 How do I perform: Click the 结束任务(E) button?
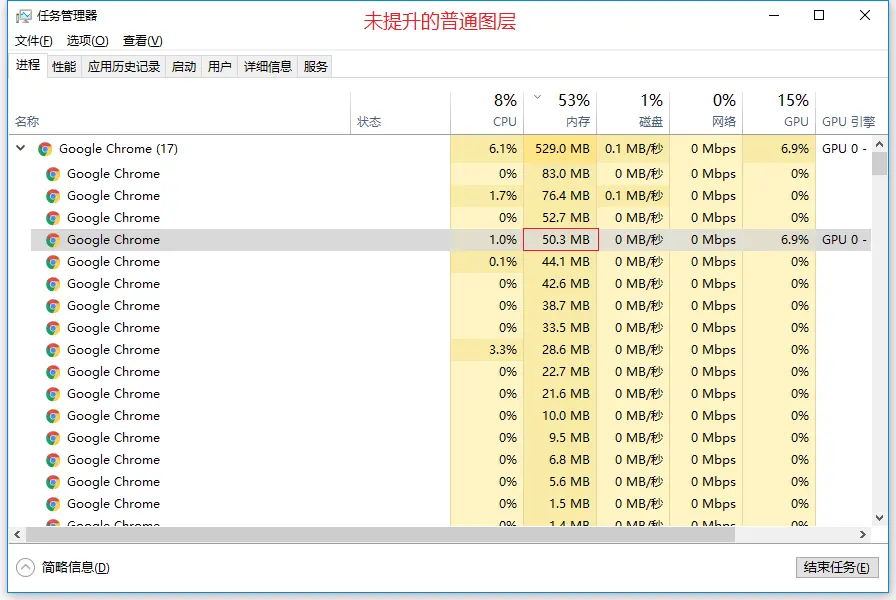point(837,567)
